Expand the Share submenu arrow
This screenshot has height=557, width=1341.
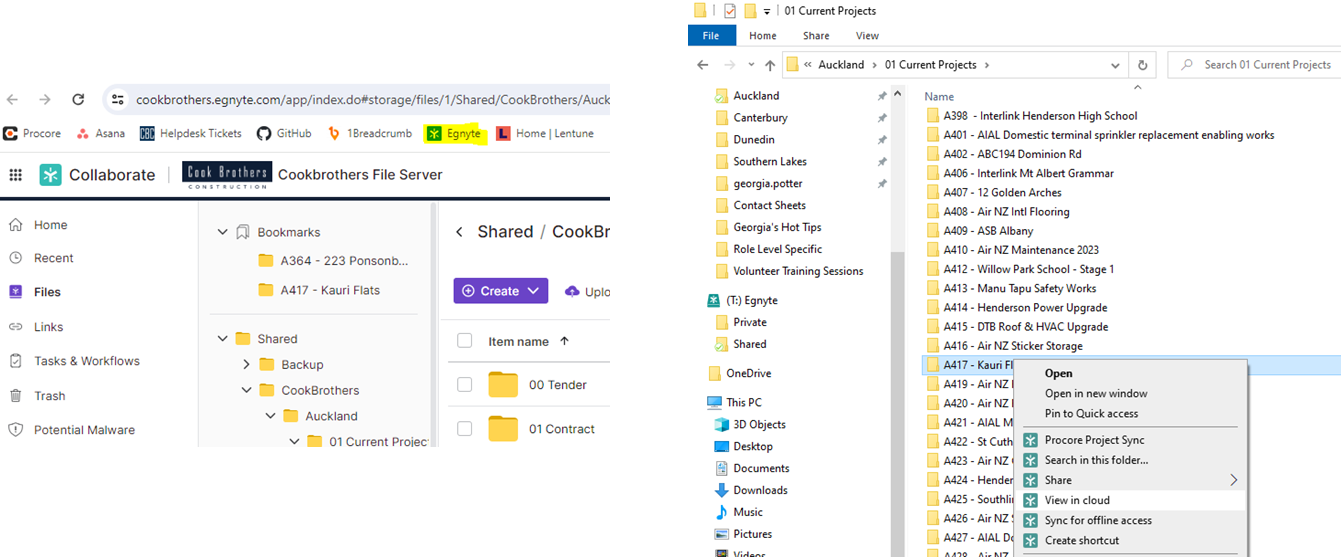[x=1234, y=480]
